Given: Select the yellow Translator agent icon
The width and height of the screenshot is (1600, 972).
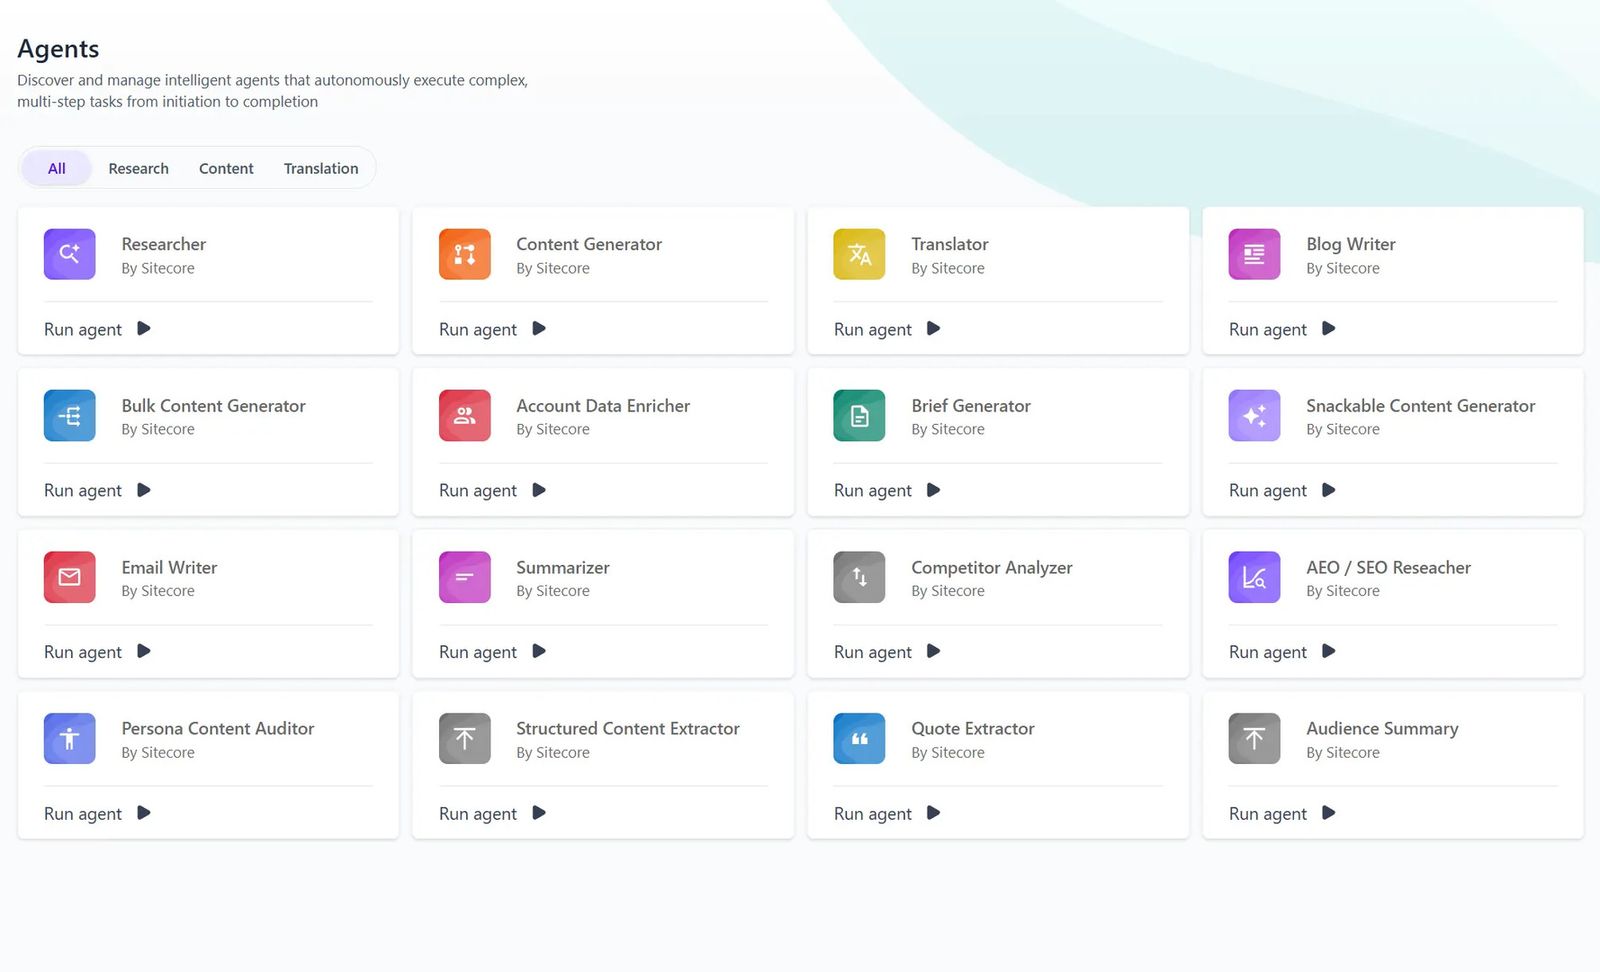Looking at the screenshot, I should [x=859, y=254].
